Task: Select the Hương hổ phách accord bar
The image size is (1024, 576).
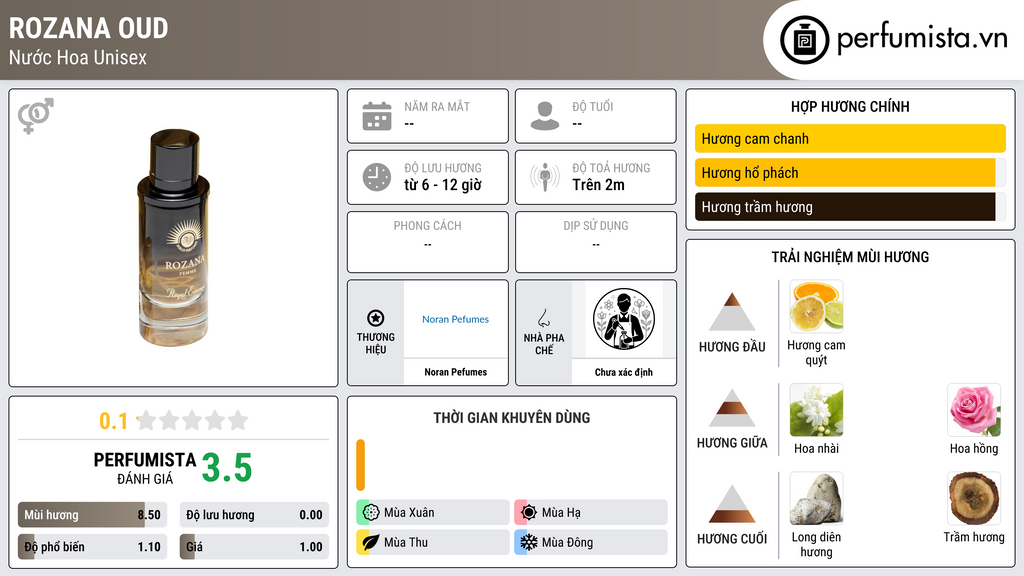Action: coord(850,172)
